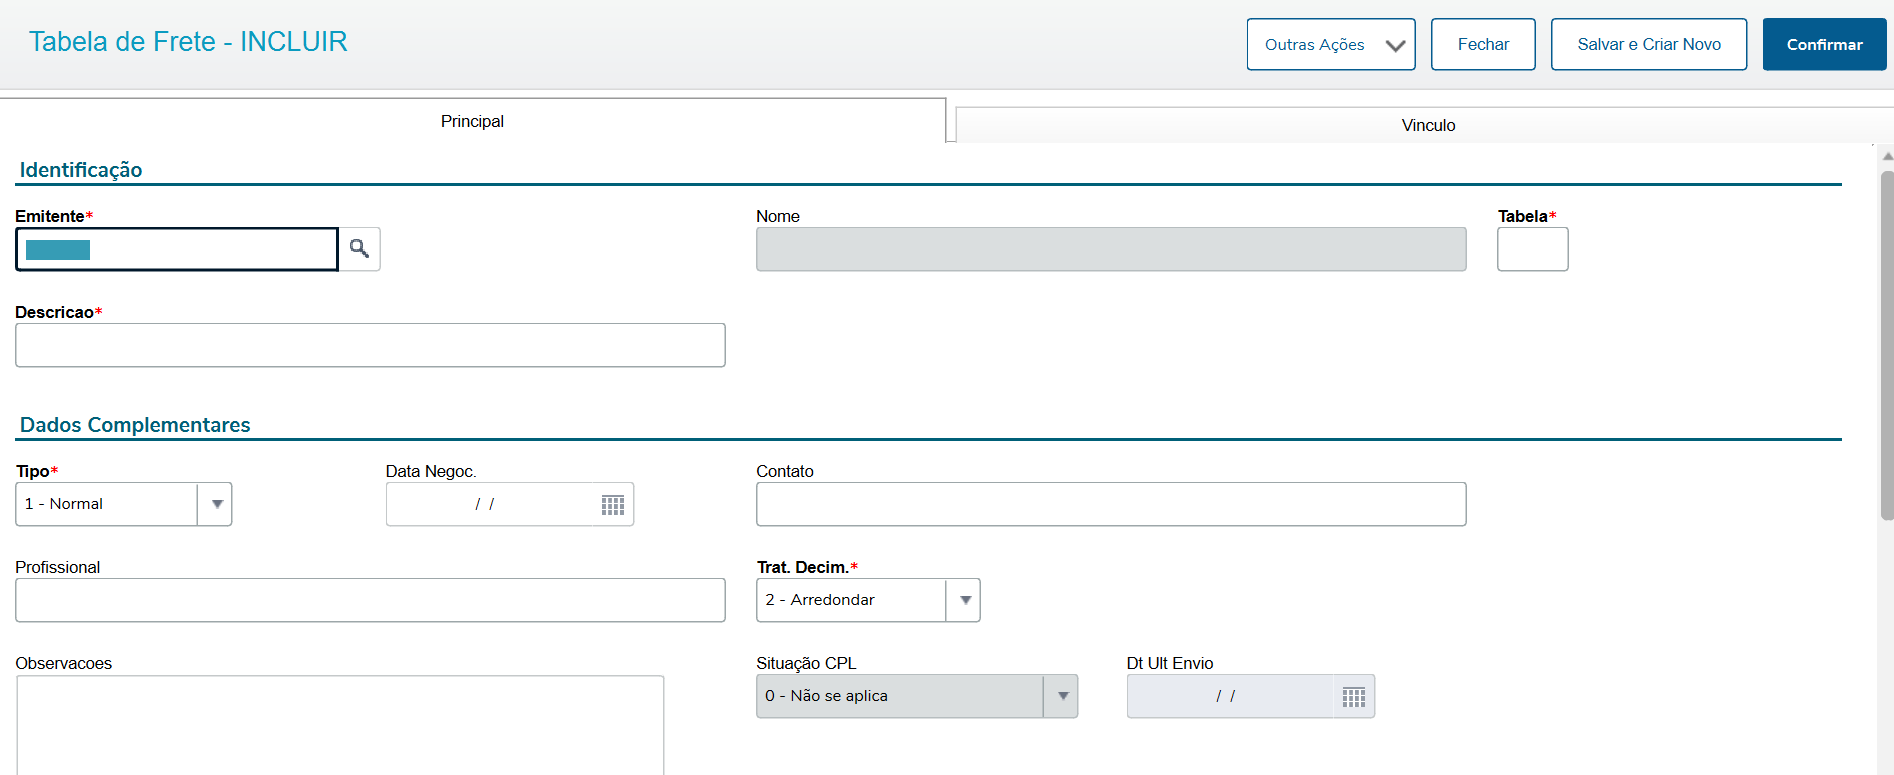Click the Observacoes text area
The image size is (1894, 775).
coord(340,725)
